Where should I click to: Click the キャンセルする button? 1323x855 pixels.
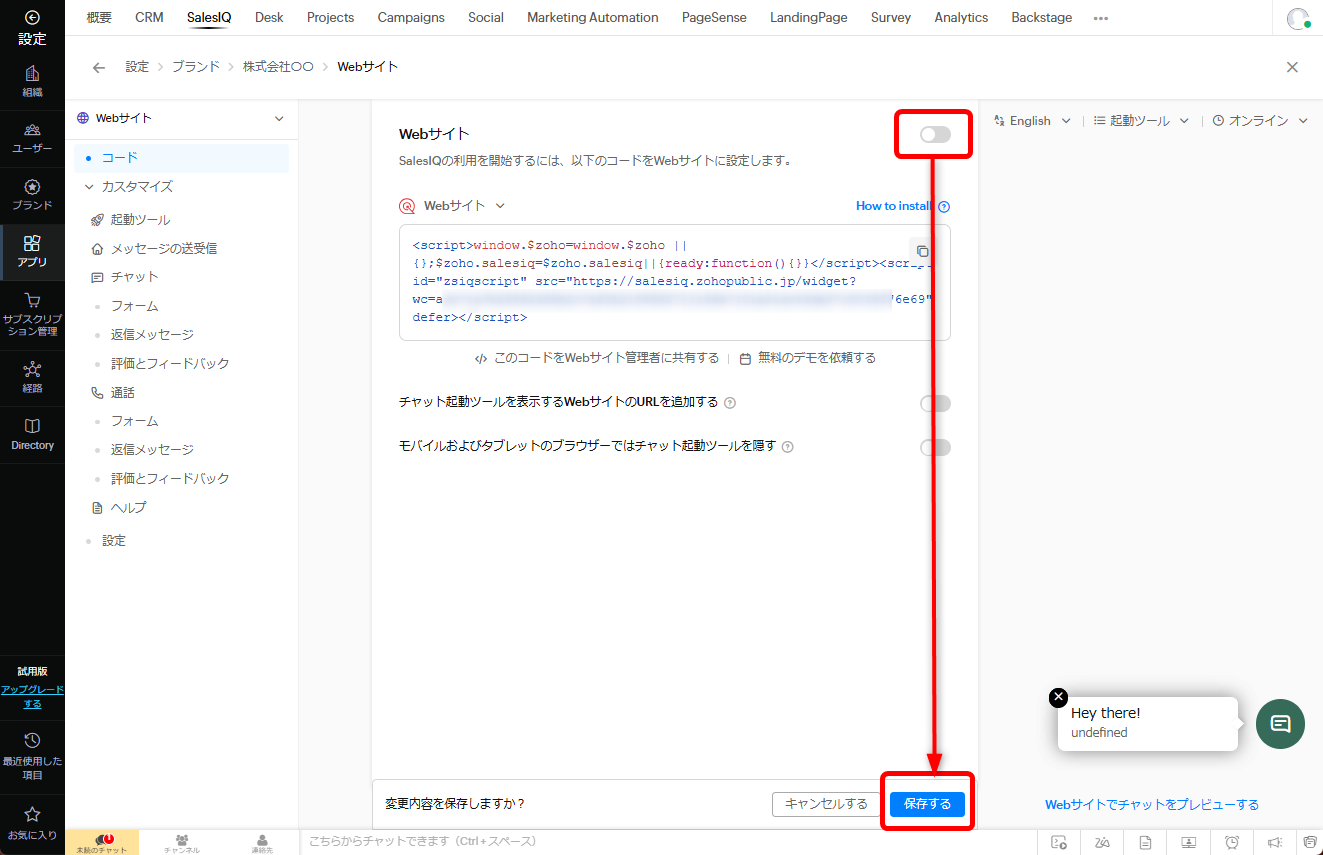[x=826, y=804]
